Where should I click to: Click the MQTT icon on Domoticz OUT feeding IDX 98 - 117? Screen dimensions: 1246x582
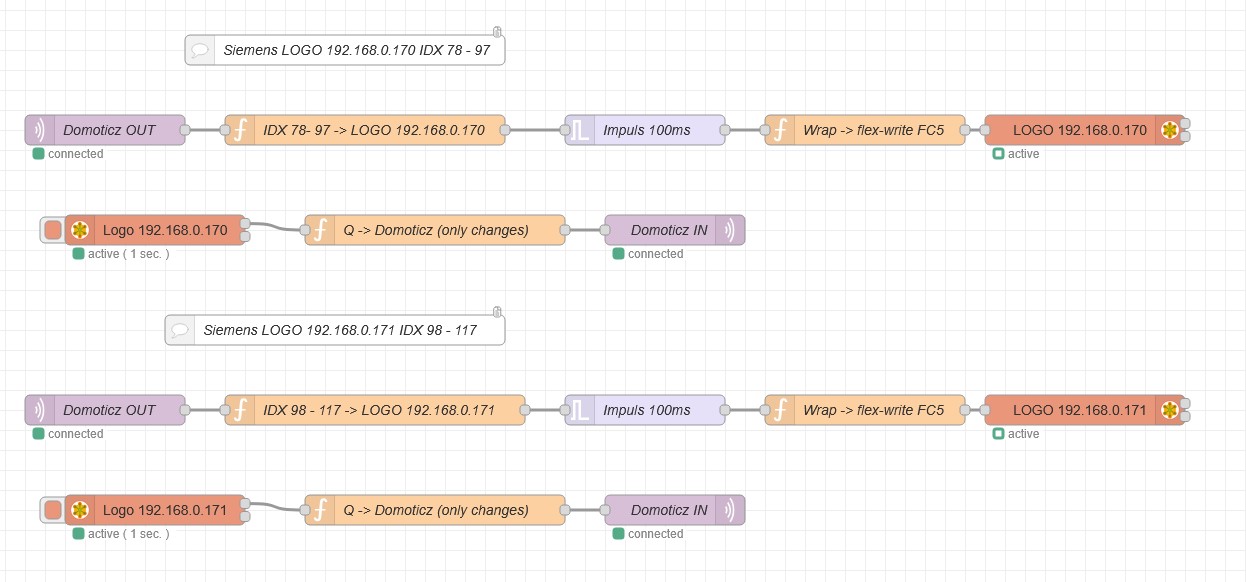point(40,410)
